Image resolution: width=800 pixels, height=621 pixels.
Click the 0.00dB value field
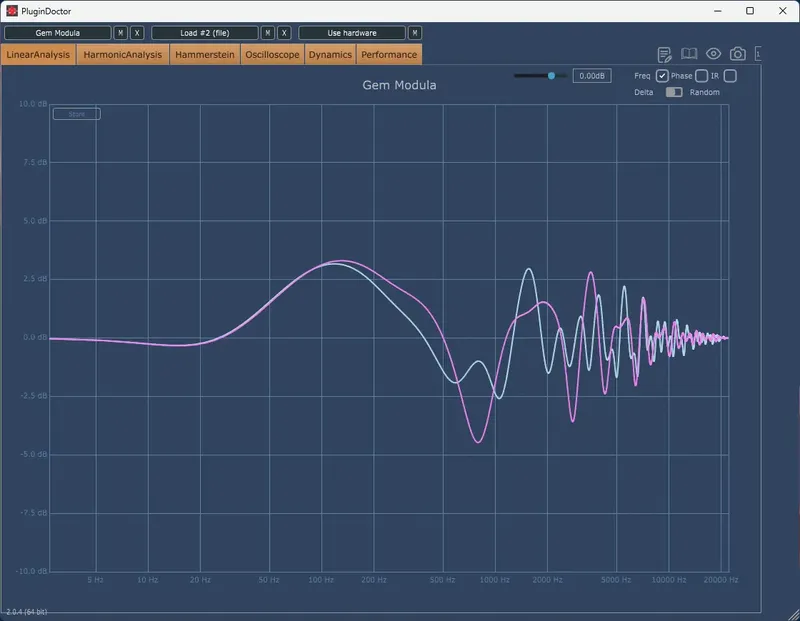(590, 74)
